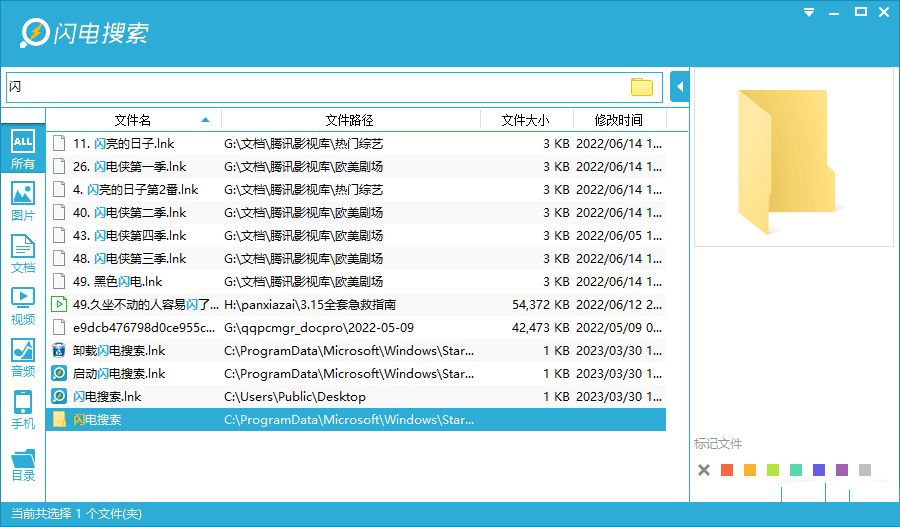Minimize the 闪电搜索 window

click(834, 12)
